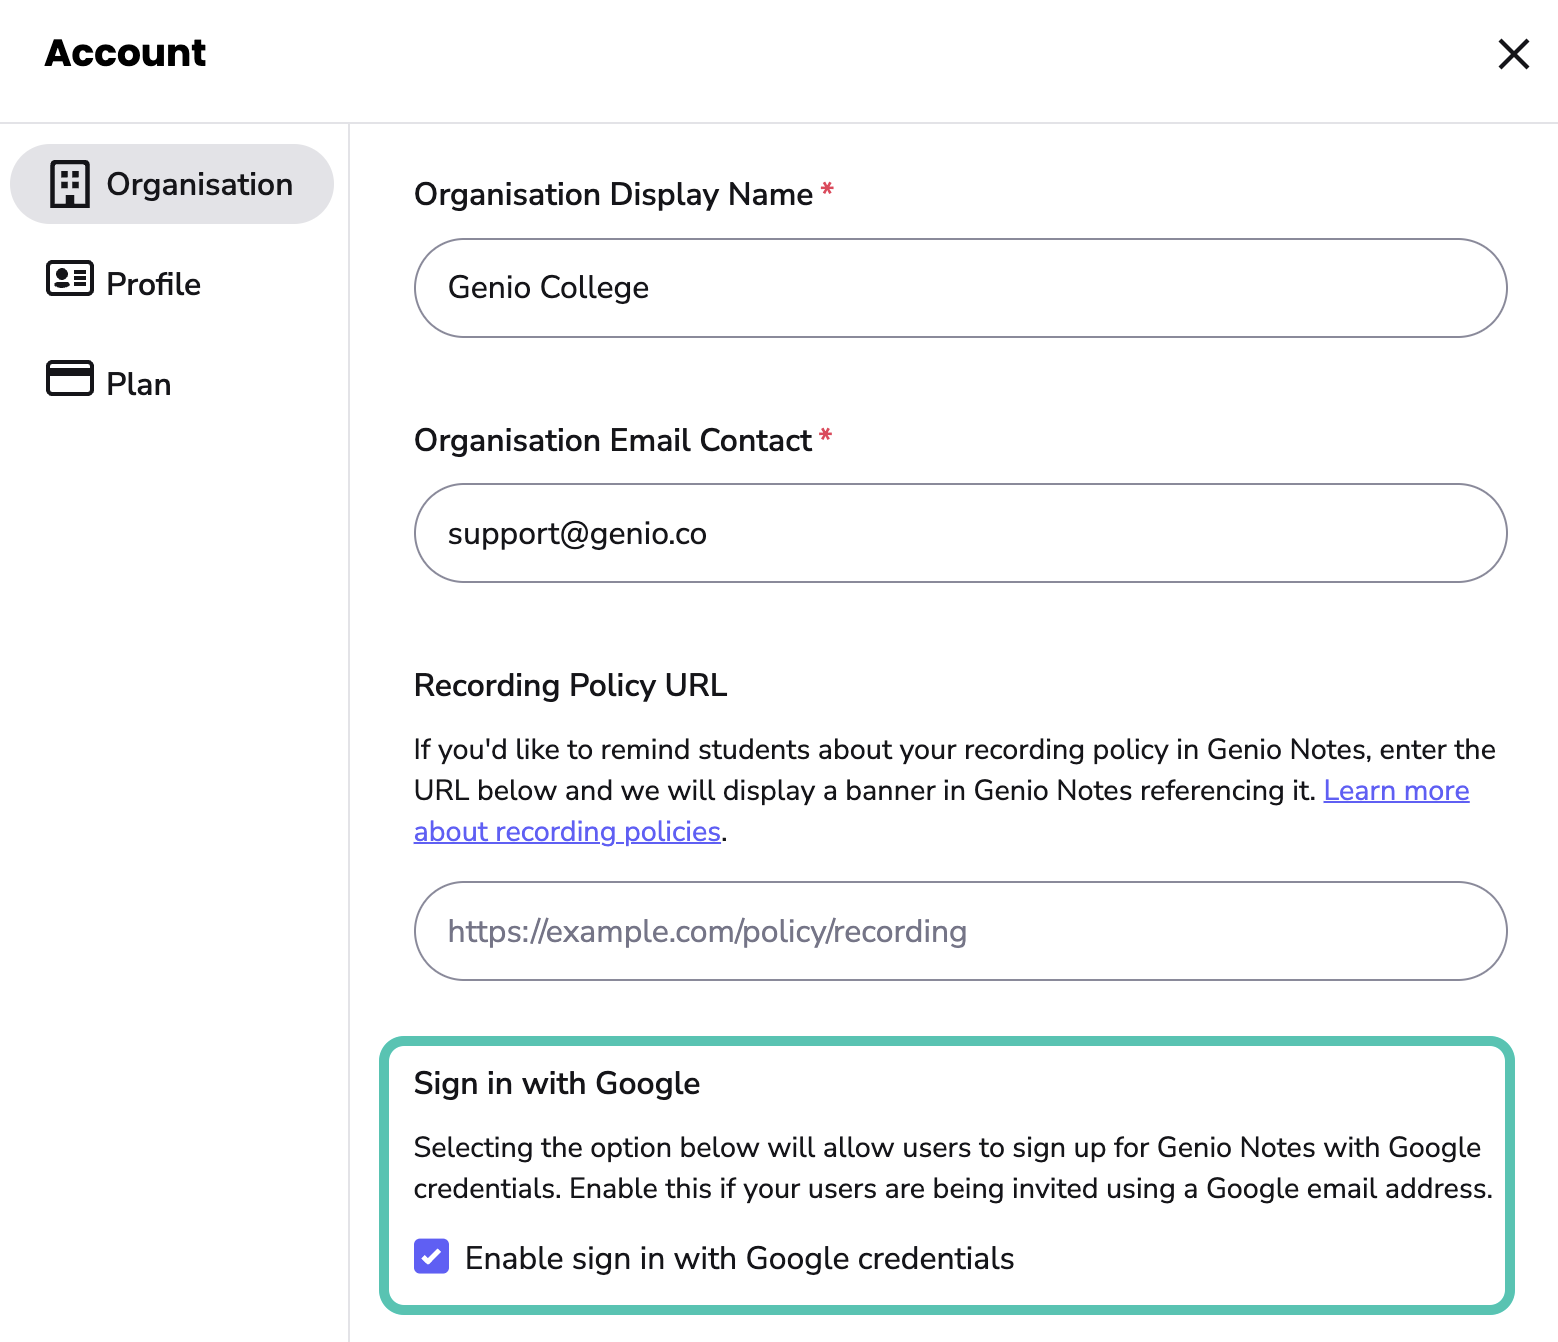Click the Recording Policy URL heading
The height and width of the screenshot is (1342, 1558).
(x=570, y=685)
